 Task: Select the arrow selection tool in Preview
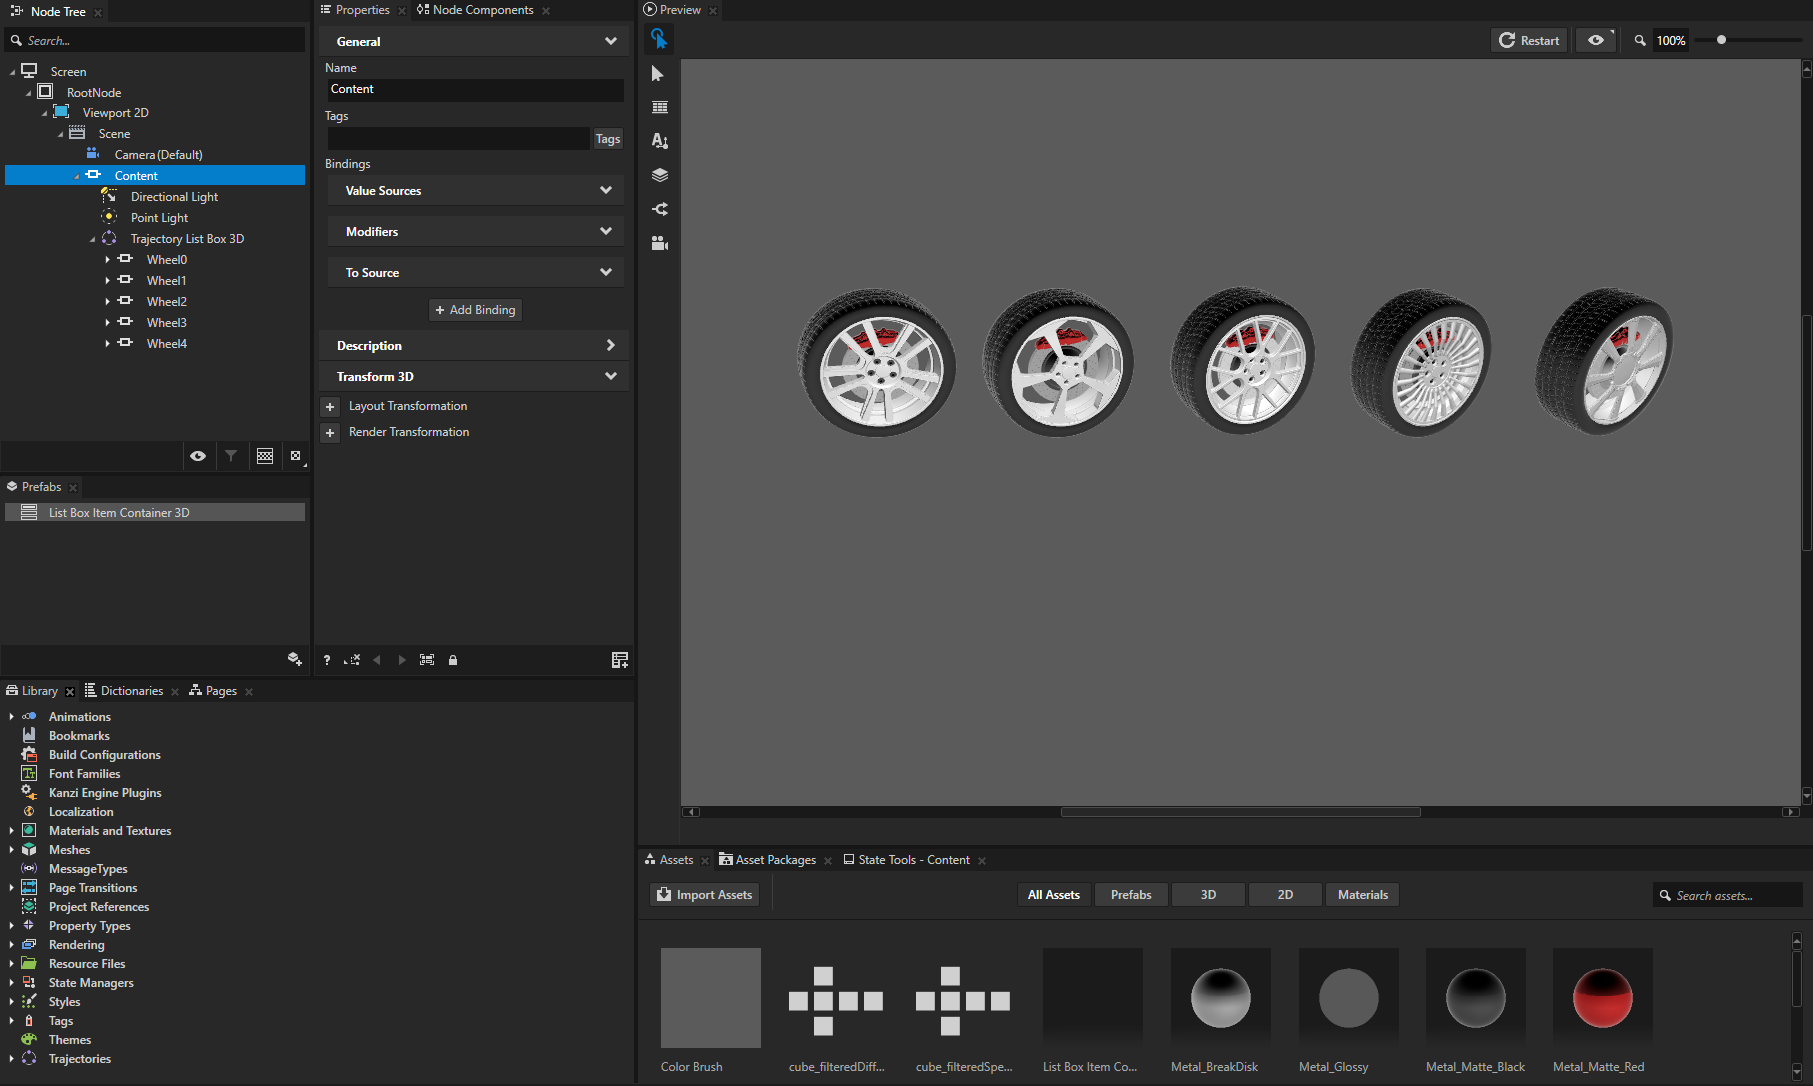pyautogui.click(x=658, y=74)
